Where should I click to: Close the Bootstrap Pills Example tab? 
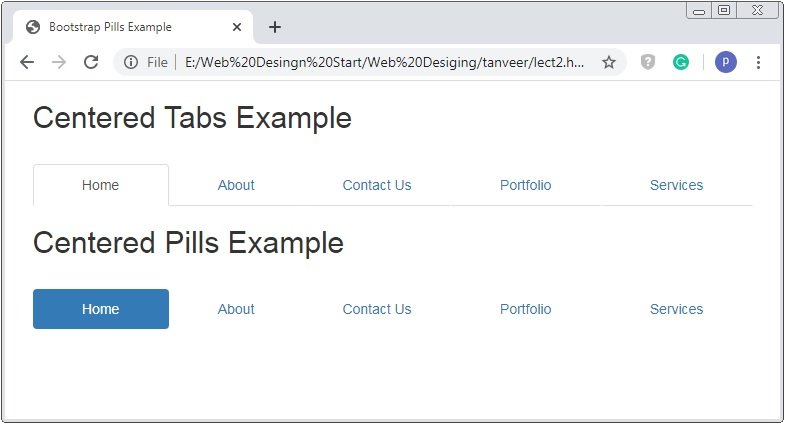[237, 27]
